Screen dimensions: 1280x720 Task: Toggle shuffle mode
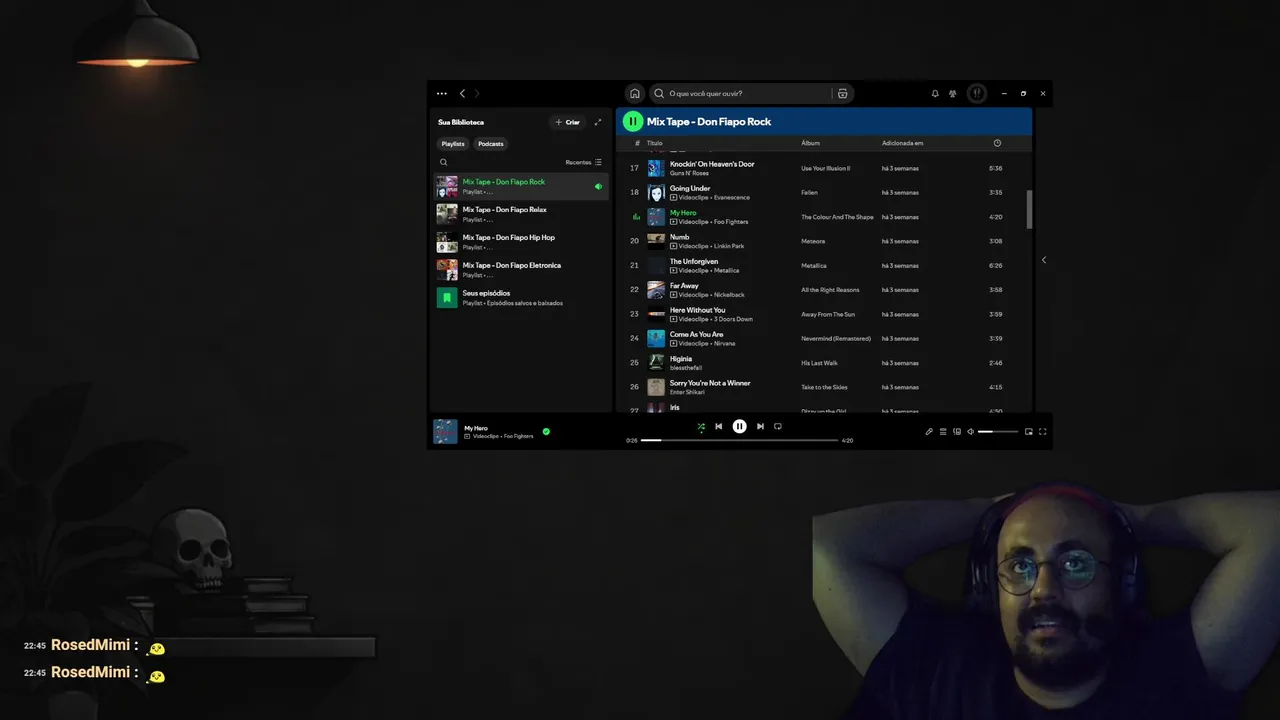[701, 426]
